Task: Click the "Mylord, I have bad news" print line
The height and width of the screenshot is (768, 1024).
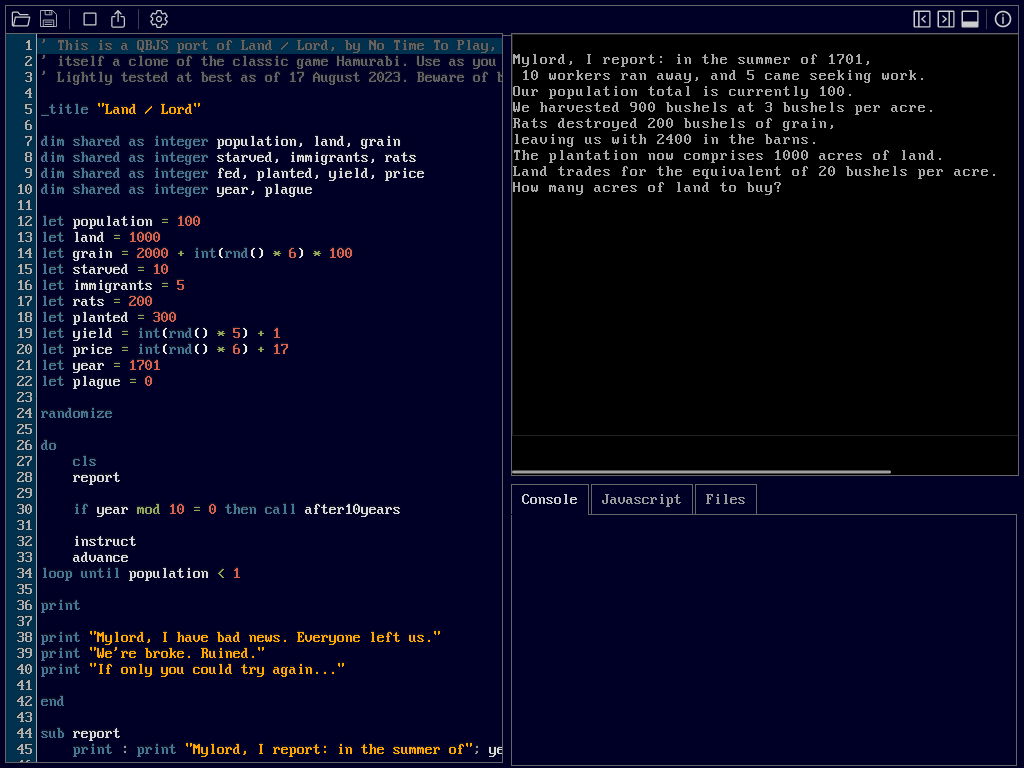Action: [x=241, y=637]
